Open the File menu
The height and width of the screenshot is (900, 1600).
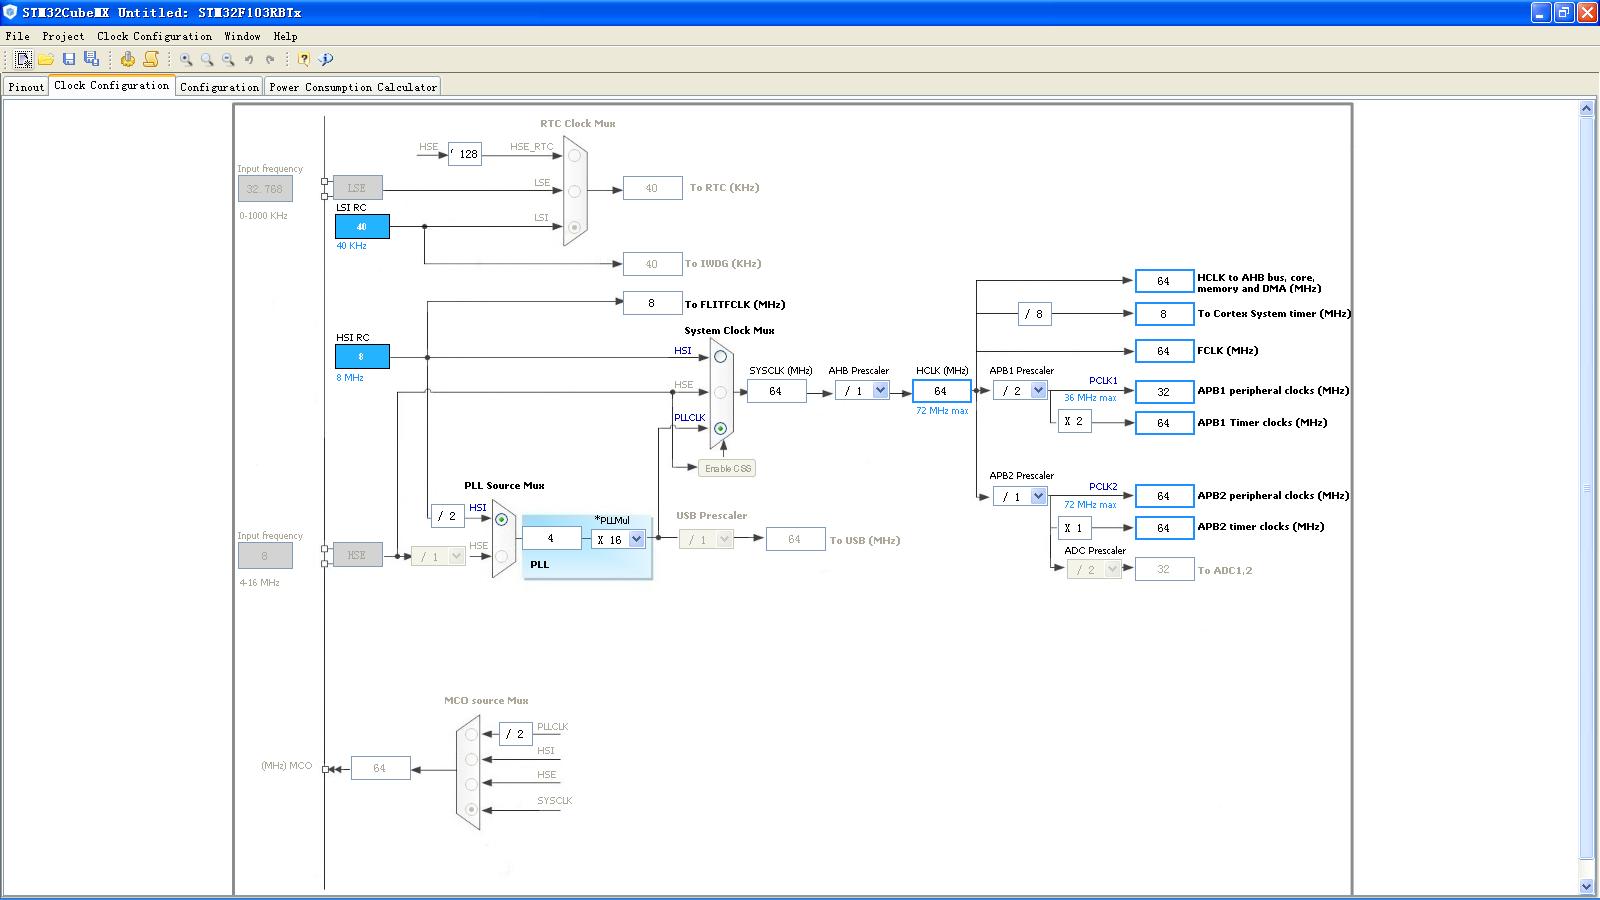[x=17, y=36]
